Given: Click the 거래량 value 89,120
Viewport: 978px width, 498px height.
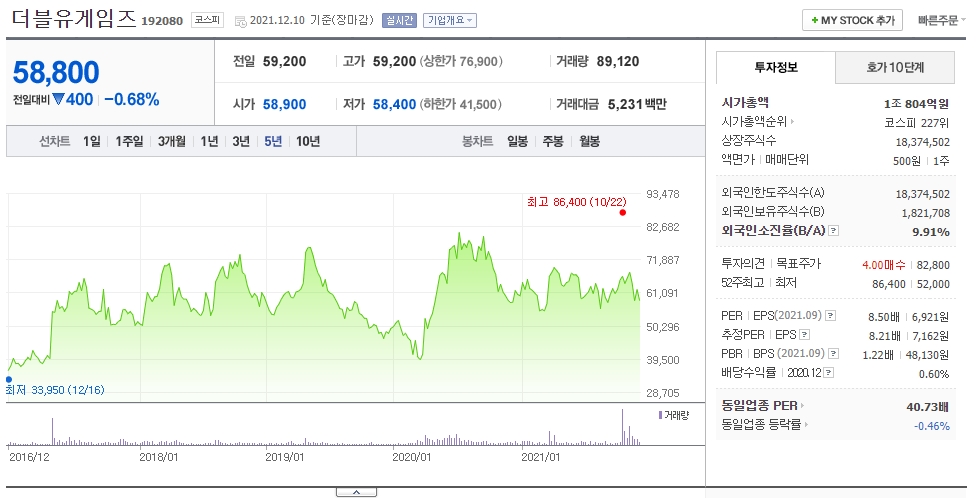Looking at the screenshot, I should 617,62.
